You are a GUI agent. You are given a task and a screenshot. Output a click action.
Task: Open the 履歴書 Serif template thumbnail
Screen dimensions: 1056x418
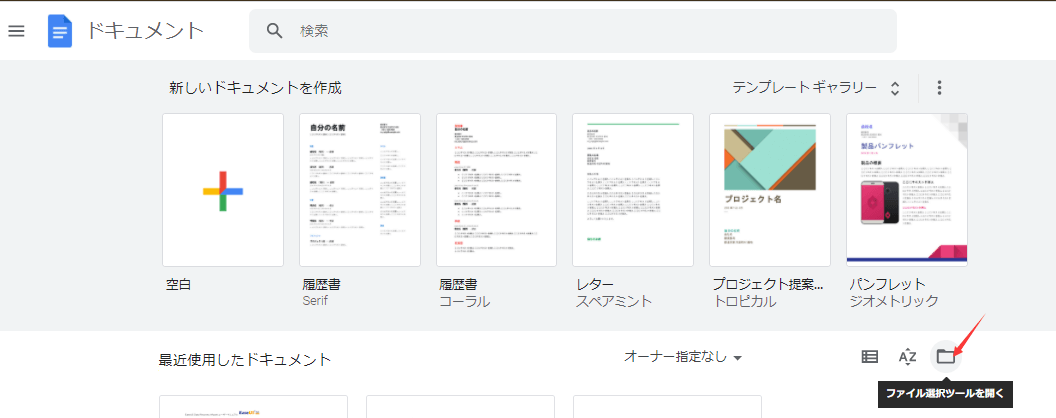tap(360, 190)
